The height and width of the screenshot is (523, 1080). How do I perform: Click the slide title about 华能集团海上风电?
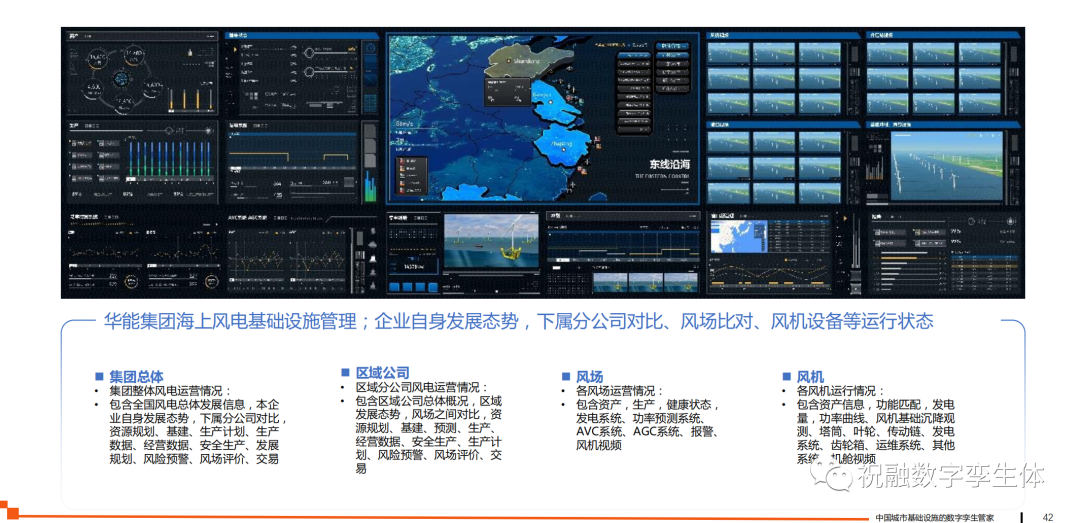pyautogui.click(x=518, y=321)
